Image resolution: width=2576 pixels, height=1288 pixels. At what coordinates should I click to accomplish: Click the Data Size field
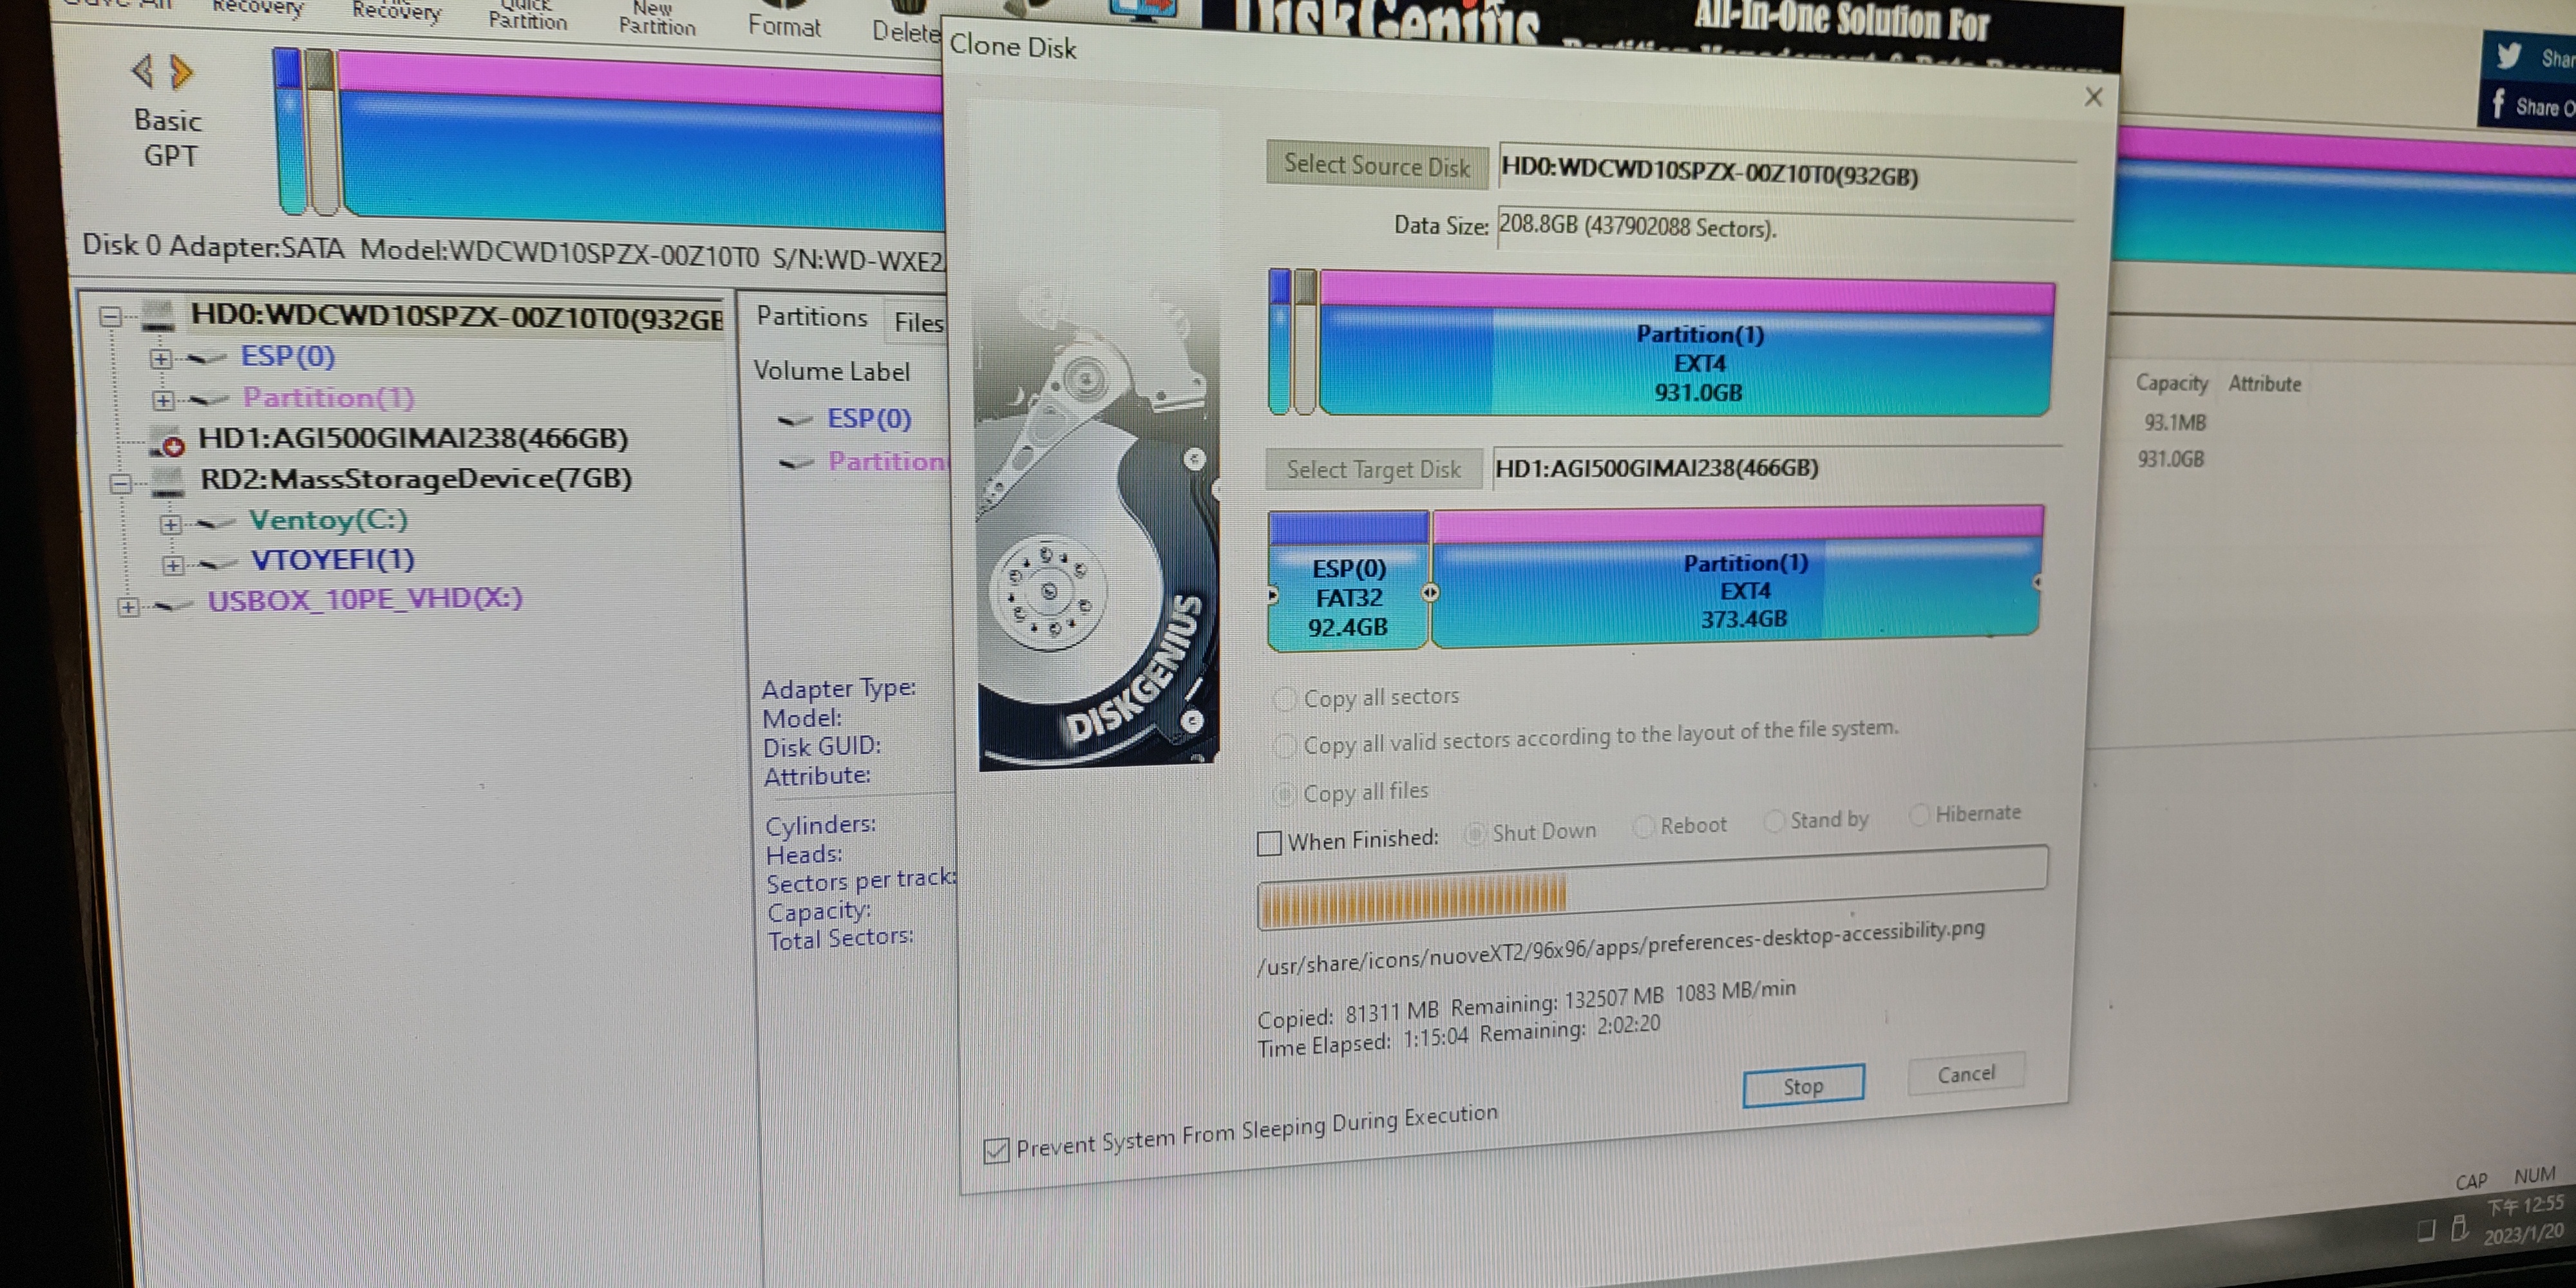pos(1786,227)
